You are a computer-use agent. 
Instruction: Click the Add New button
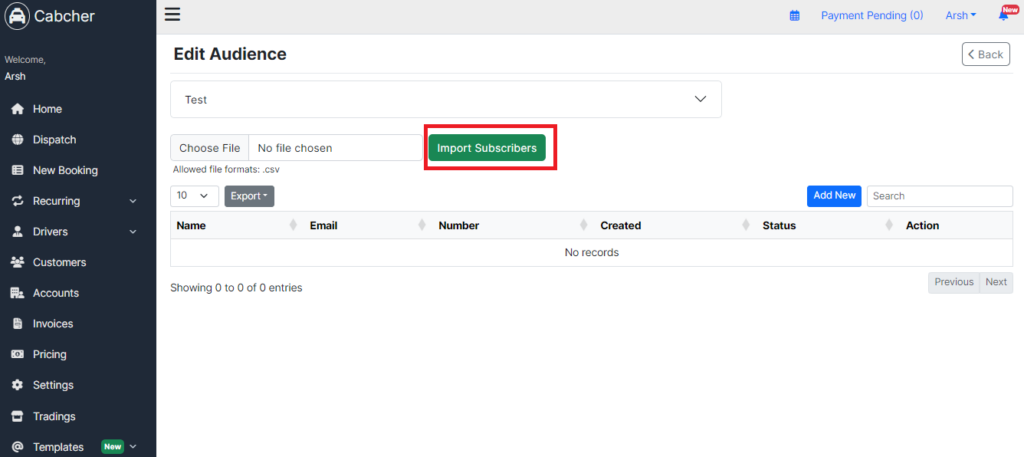coord(835,196)
